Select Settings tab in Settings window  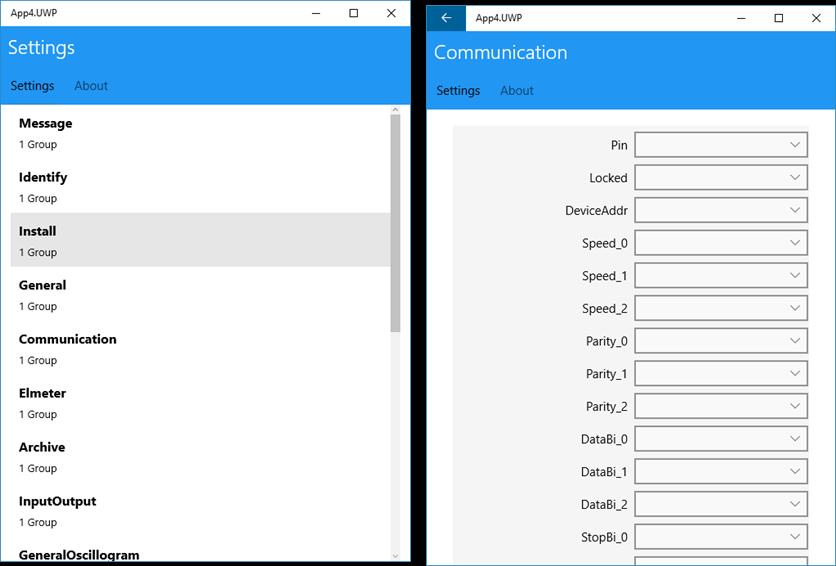[x=32, y=86]
